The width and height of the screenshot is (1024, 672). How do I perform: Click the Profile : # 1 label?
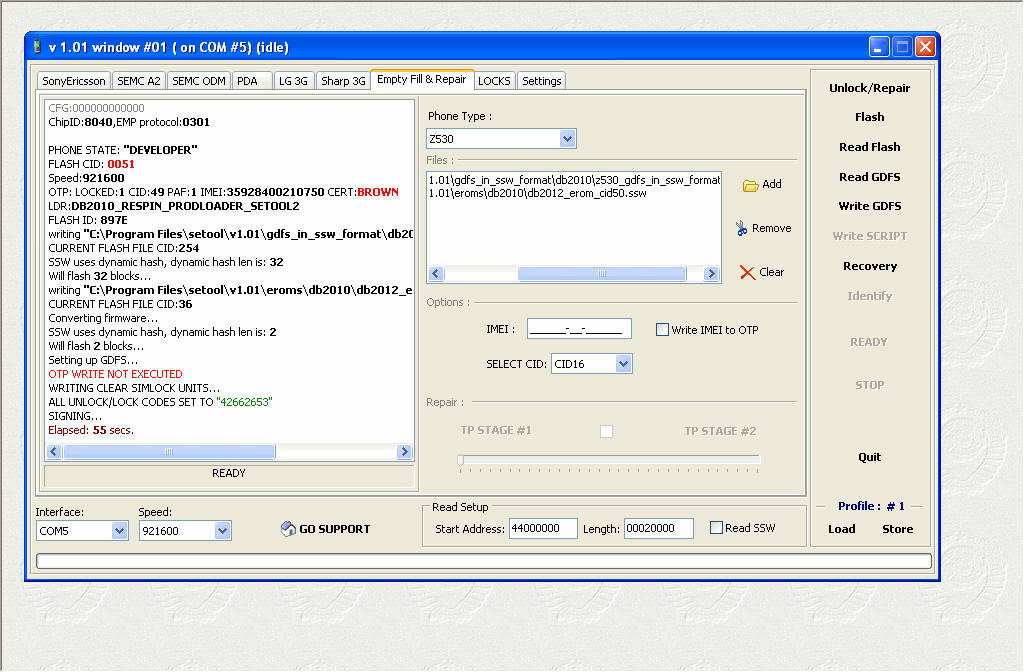pyautogui.click(x=871, y=506)
